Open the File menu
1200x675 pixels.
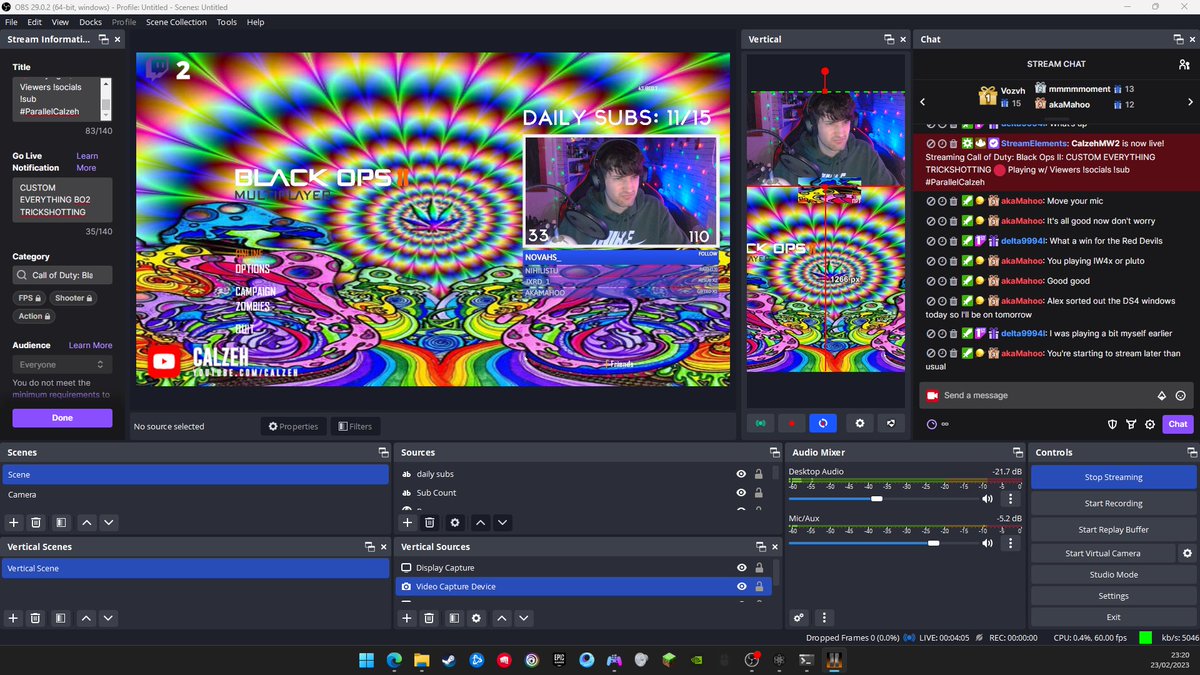click(11, 22)
